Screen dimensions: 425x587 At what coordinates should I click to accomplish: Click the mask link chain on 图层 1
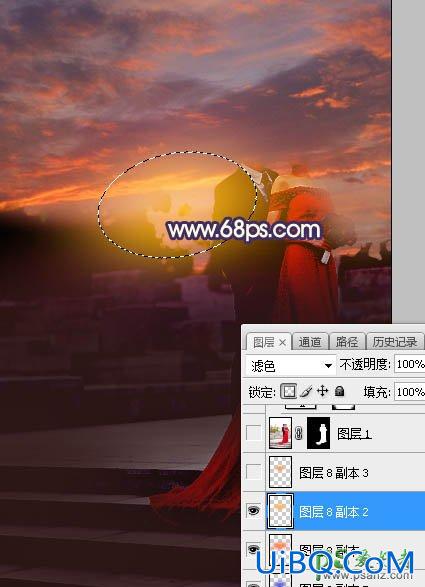(x=299, y=433)
